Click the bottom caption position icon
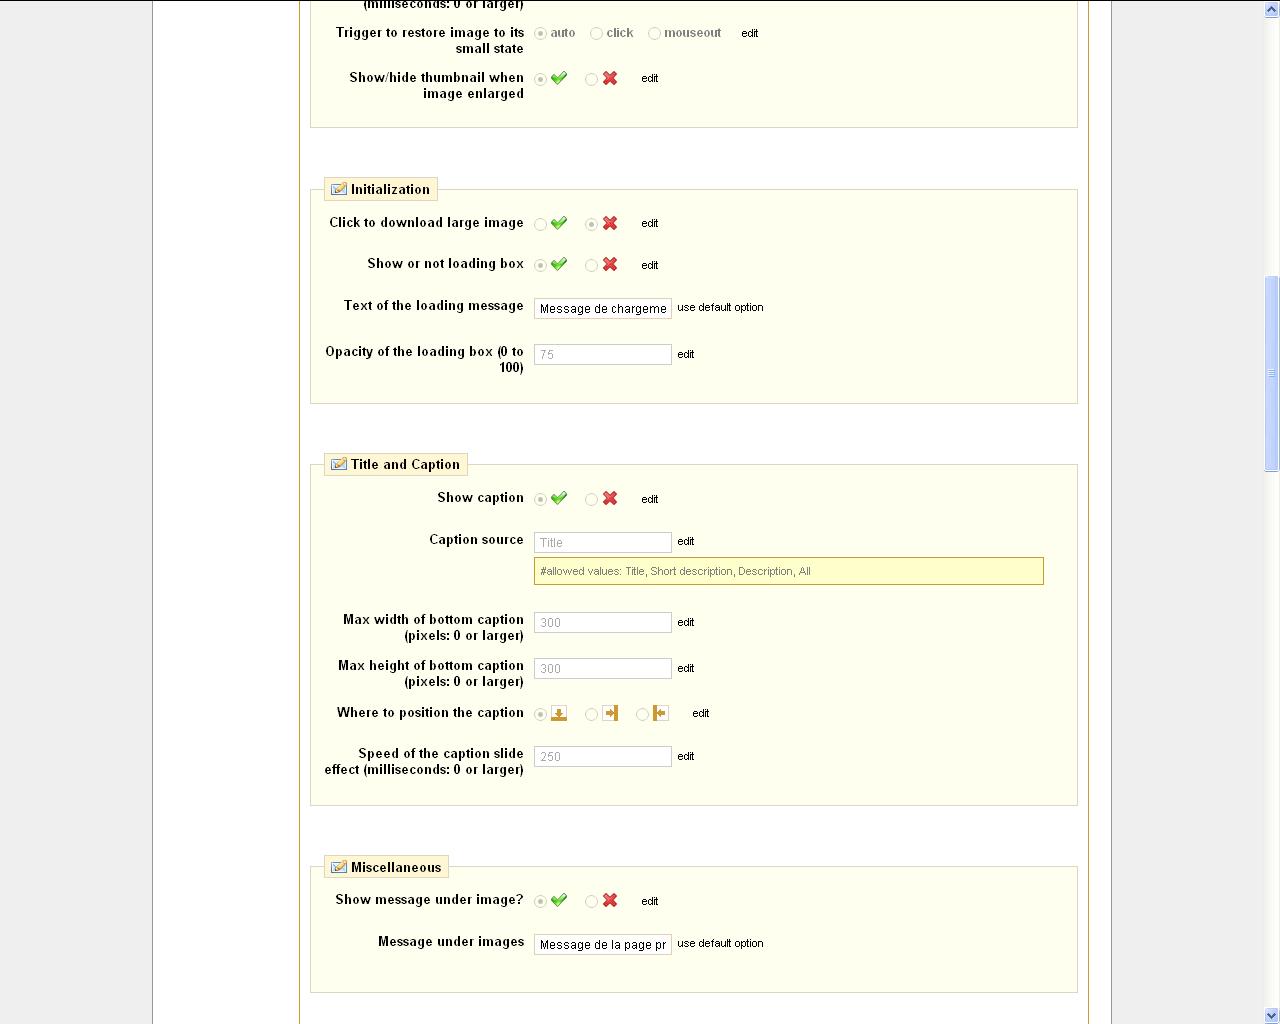 click(559, 713)
